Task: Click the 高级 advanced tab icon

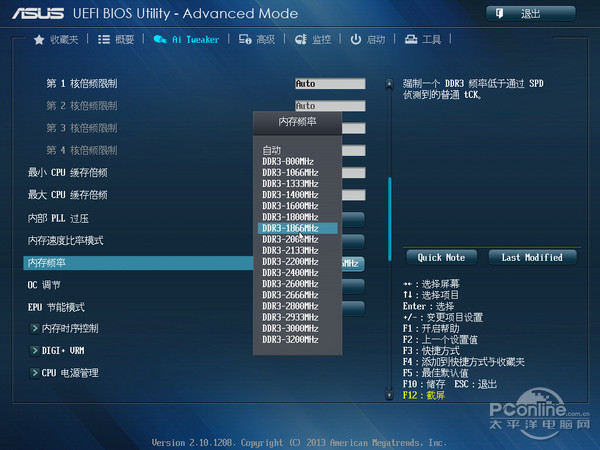Action: 244,39
